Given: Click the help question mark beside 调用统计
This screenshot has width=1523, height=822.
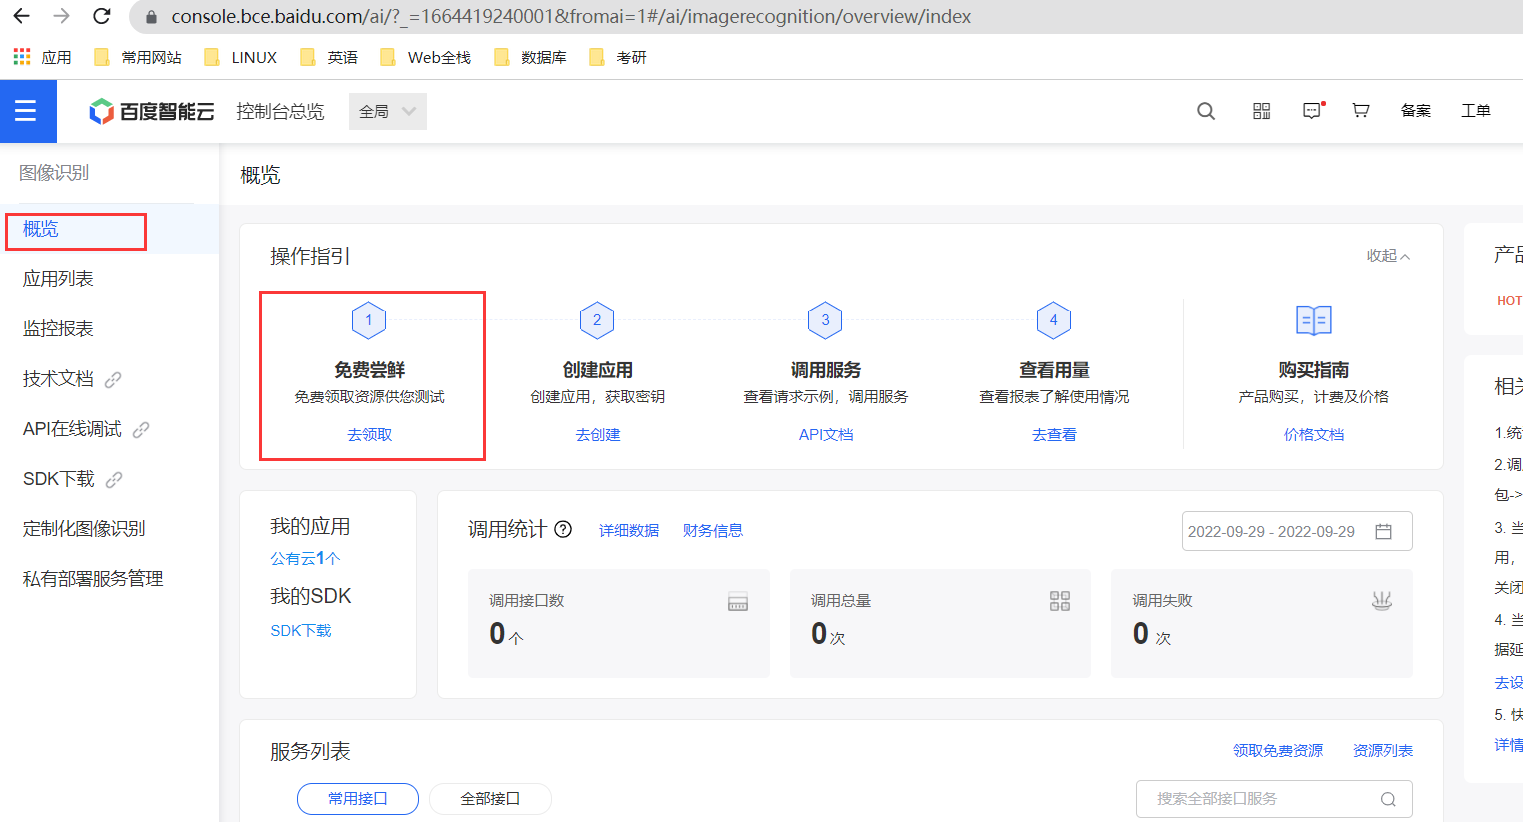Looking at the screenshot, I should (x=563, y=530).
